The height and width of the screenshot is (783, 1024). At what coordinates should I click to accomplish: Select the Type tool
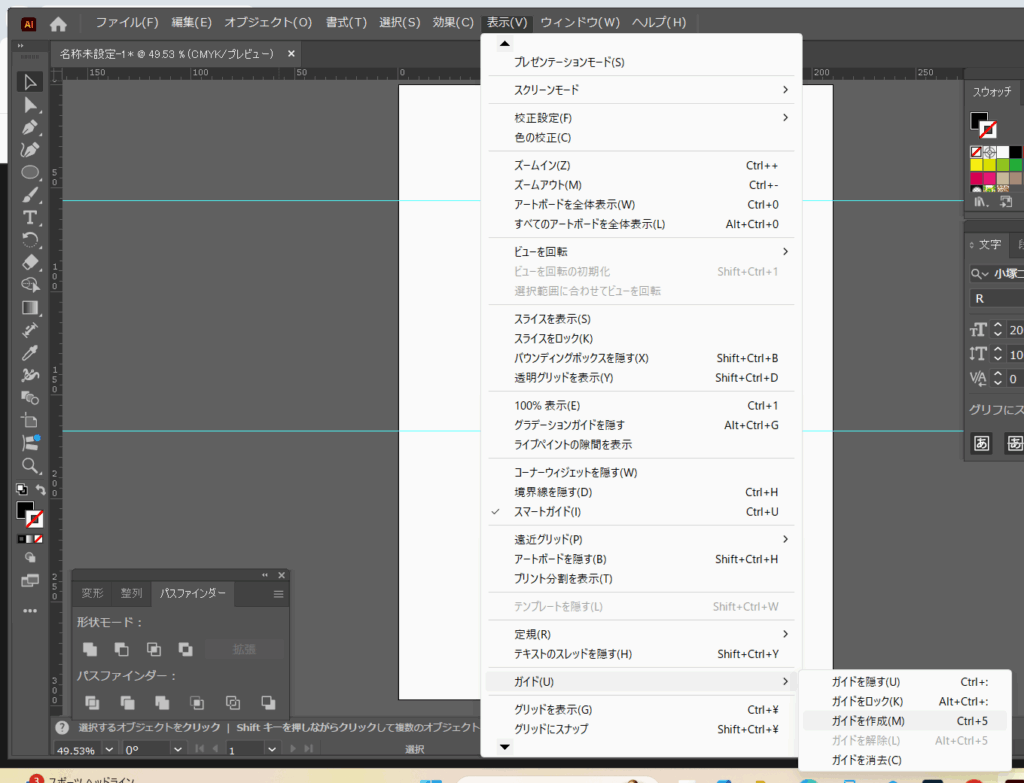(x=30, y=217)
